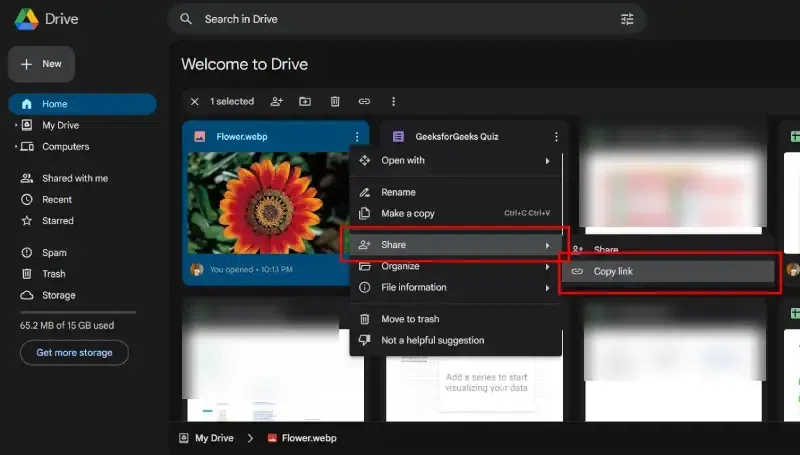Click the share person-add toolbar icon
This screenshot has width=800, height=455.
coord(277,102)
